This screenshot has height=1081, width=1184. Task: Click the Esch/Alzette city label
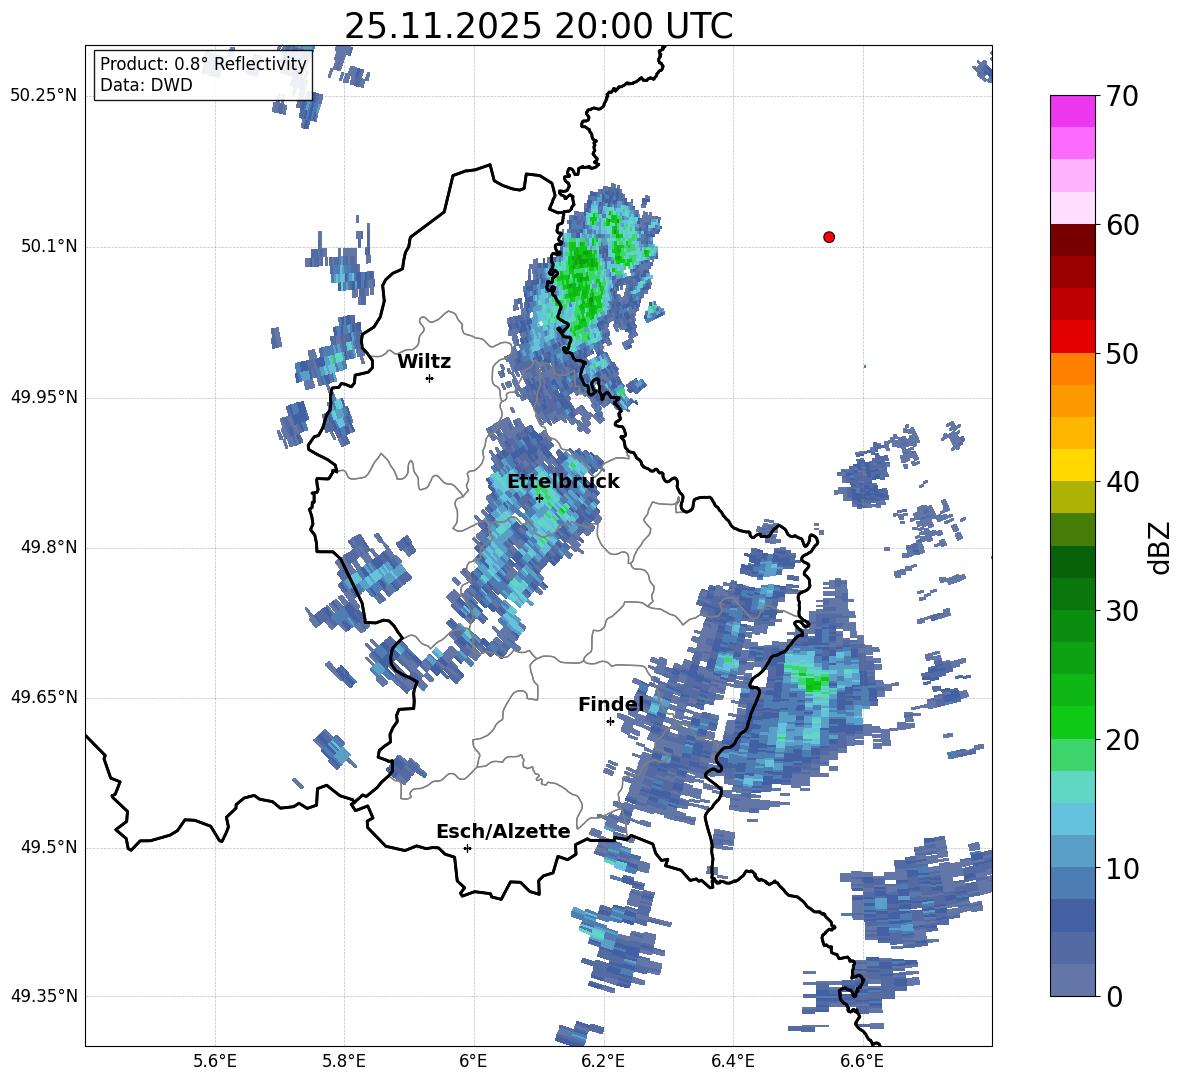click(x=503, y=831)
